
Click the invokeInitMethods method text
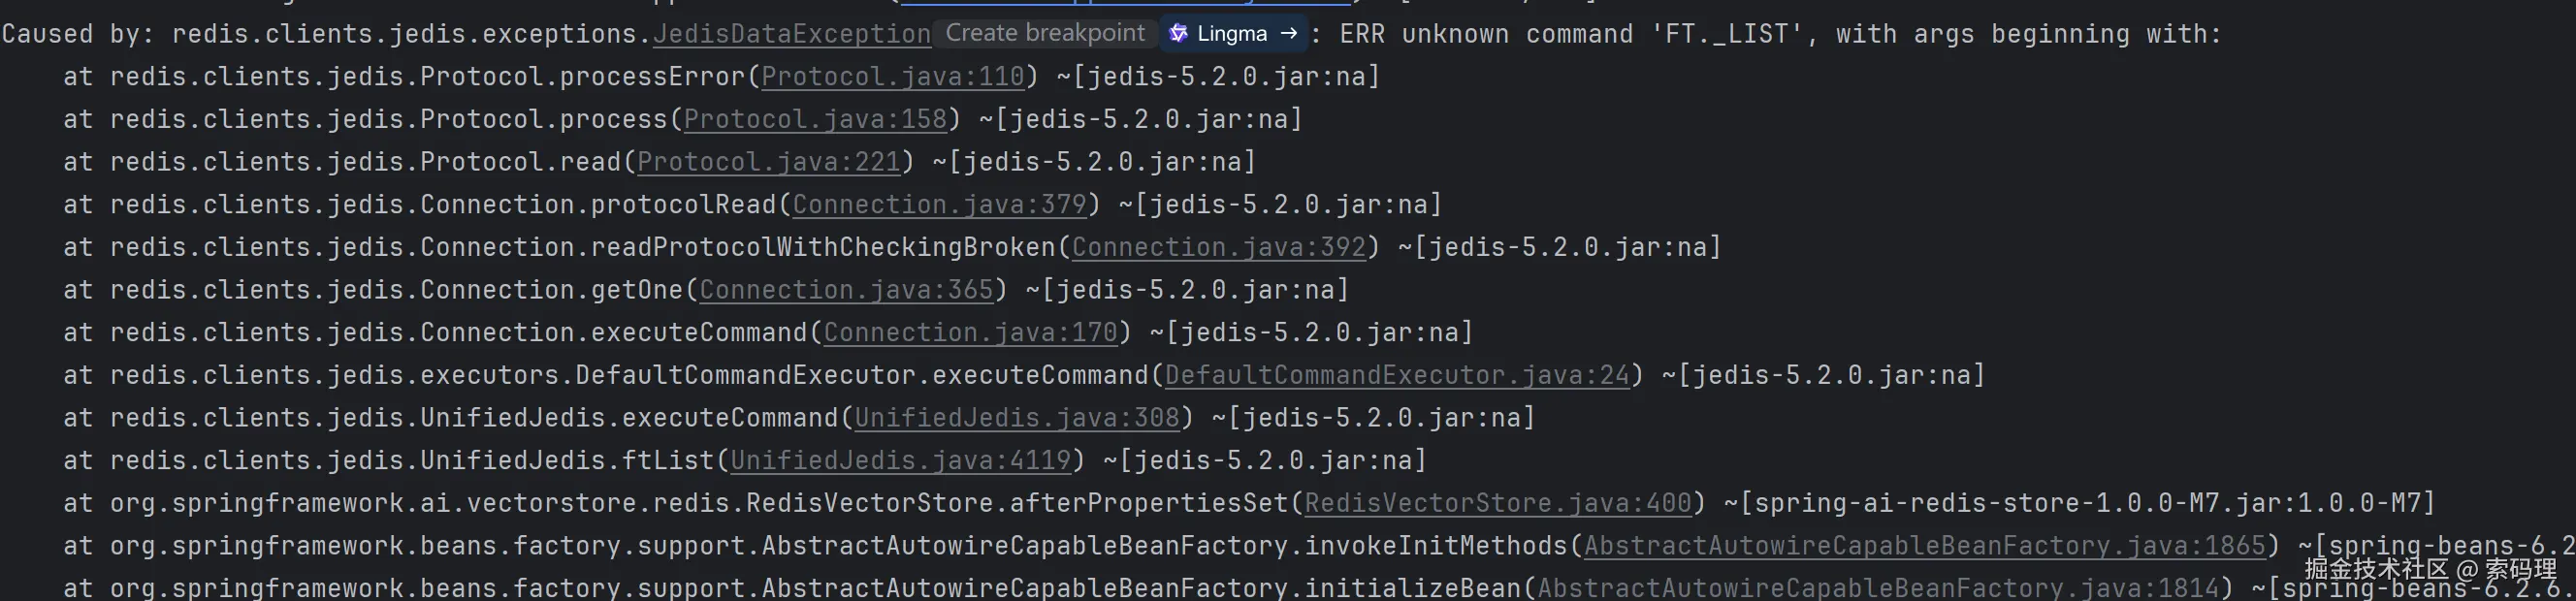(x=1436, y=547)
